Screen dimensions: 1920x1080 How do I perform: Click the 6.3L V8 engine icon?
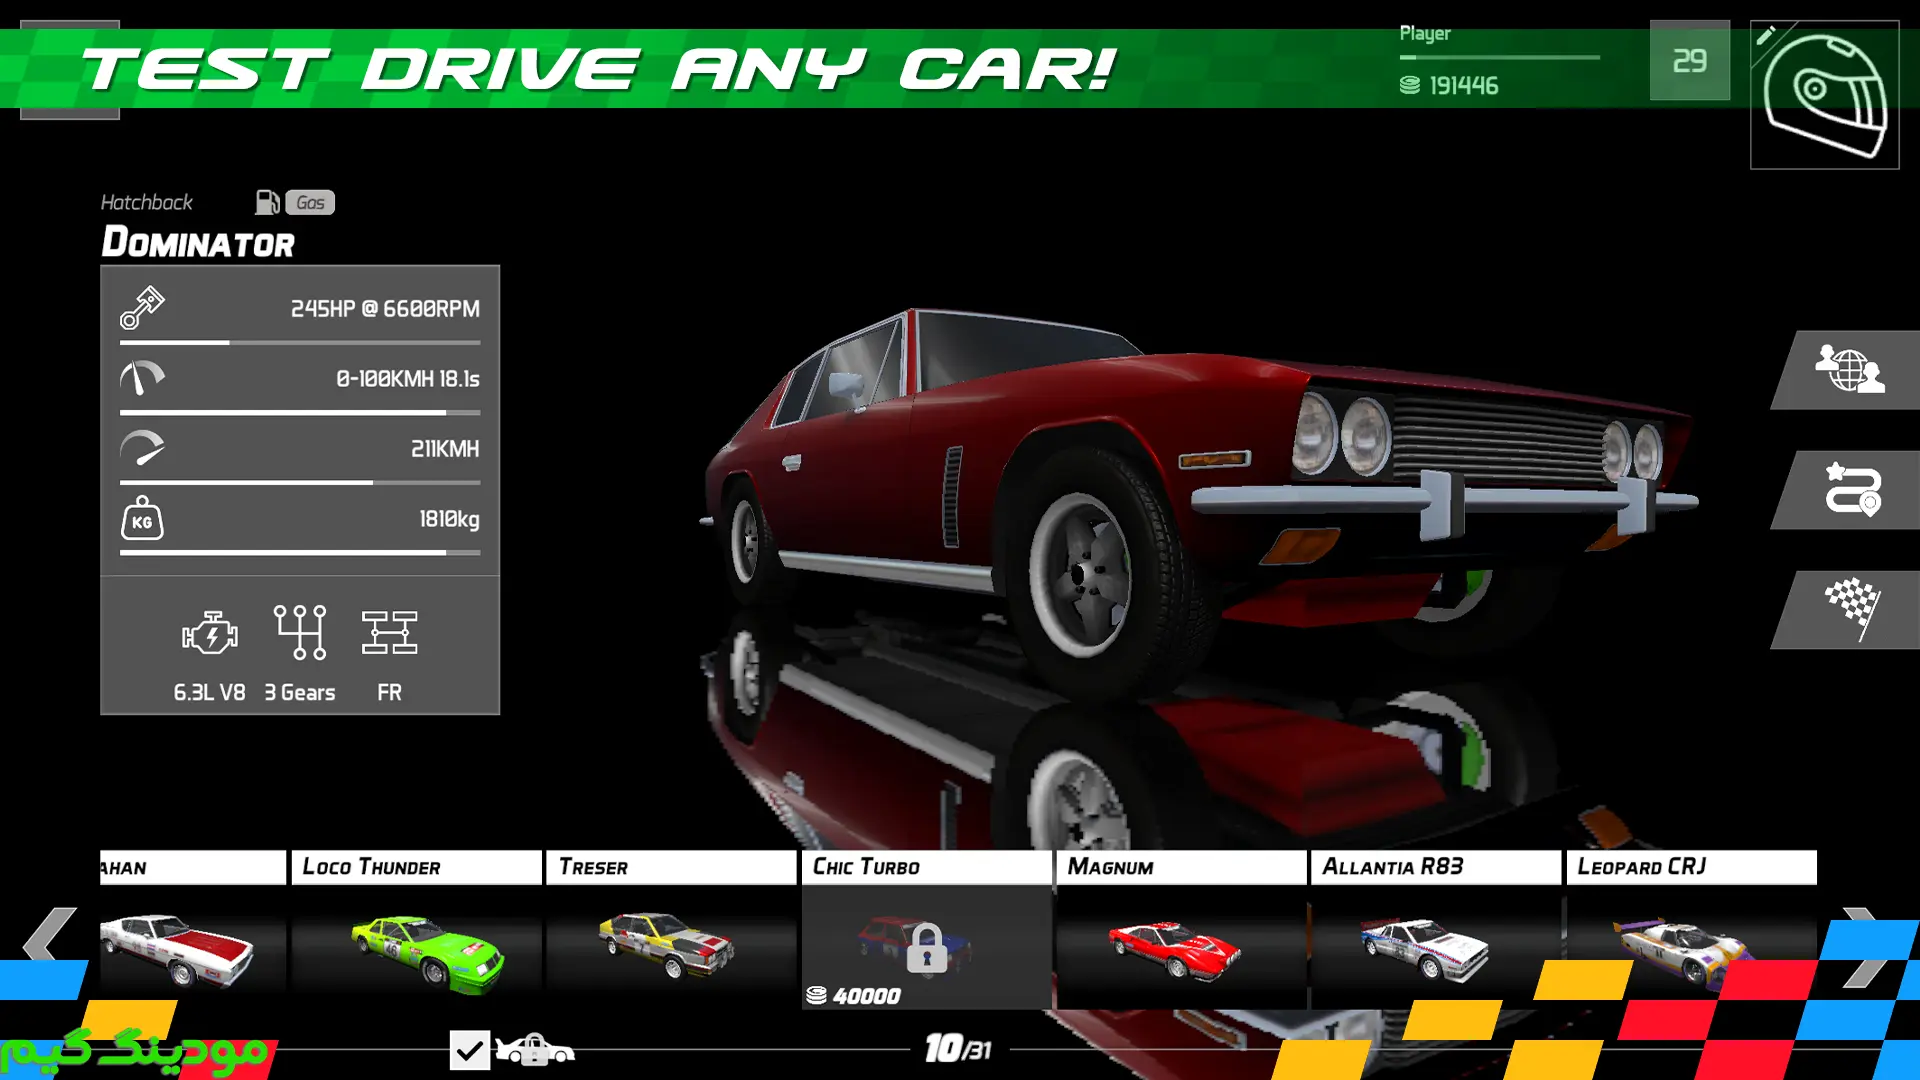pos(209,634)
